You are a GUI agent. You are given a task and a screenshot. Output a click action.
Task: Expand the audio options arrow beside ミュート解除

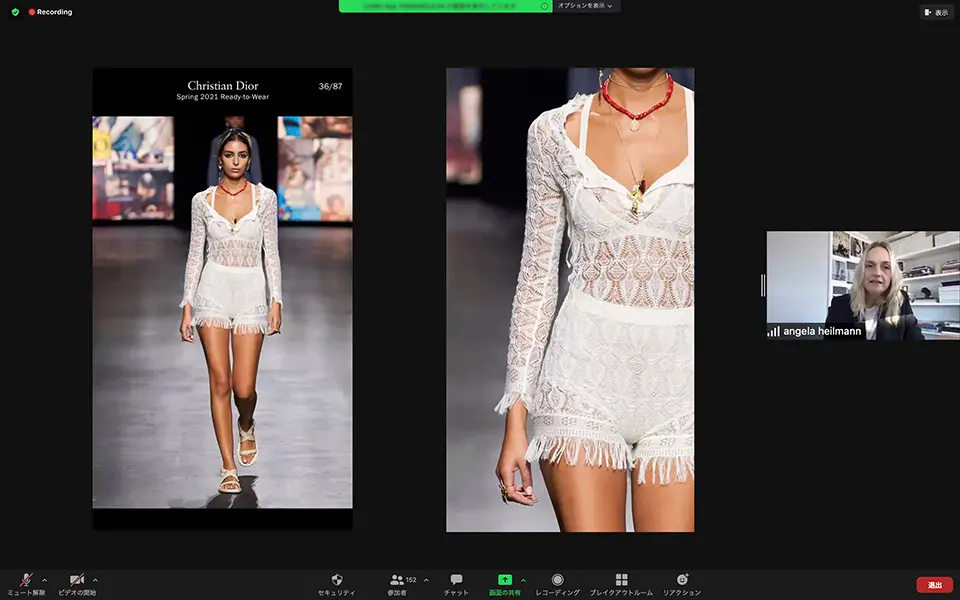point(44,580)
